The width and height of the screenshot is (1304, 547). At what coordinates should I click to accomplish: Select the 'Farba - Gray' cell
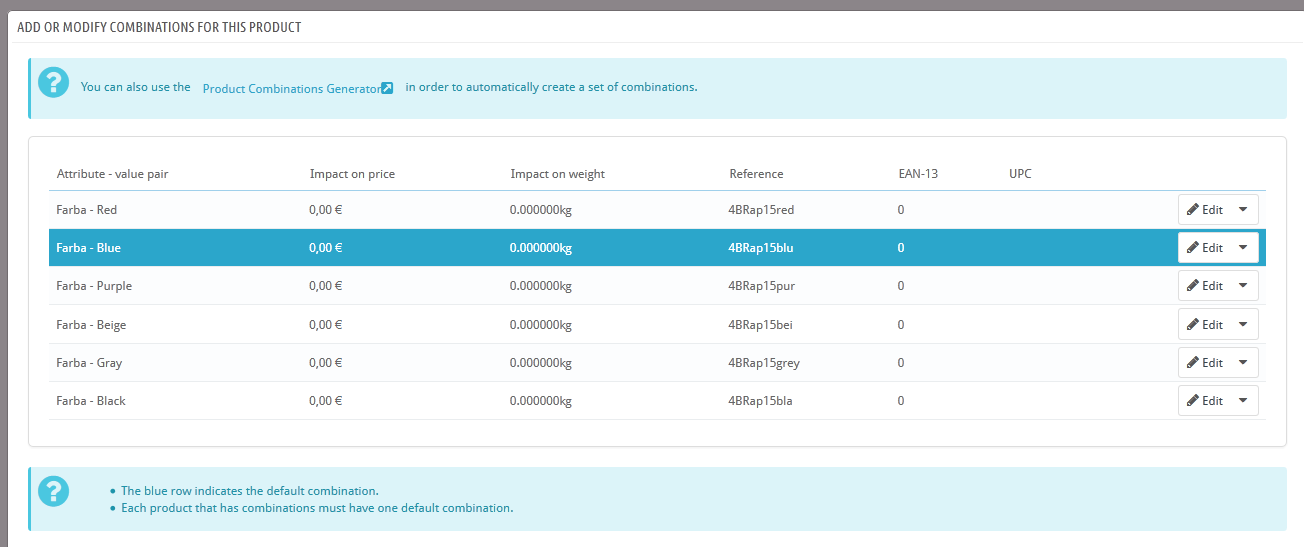[89, 363]
